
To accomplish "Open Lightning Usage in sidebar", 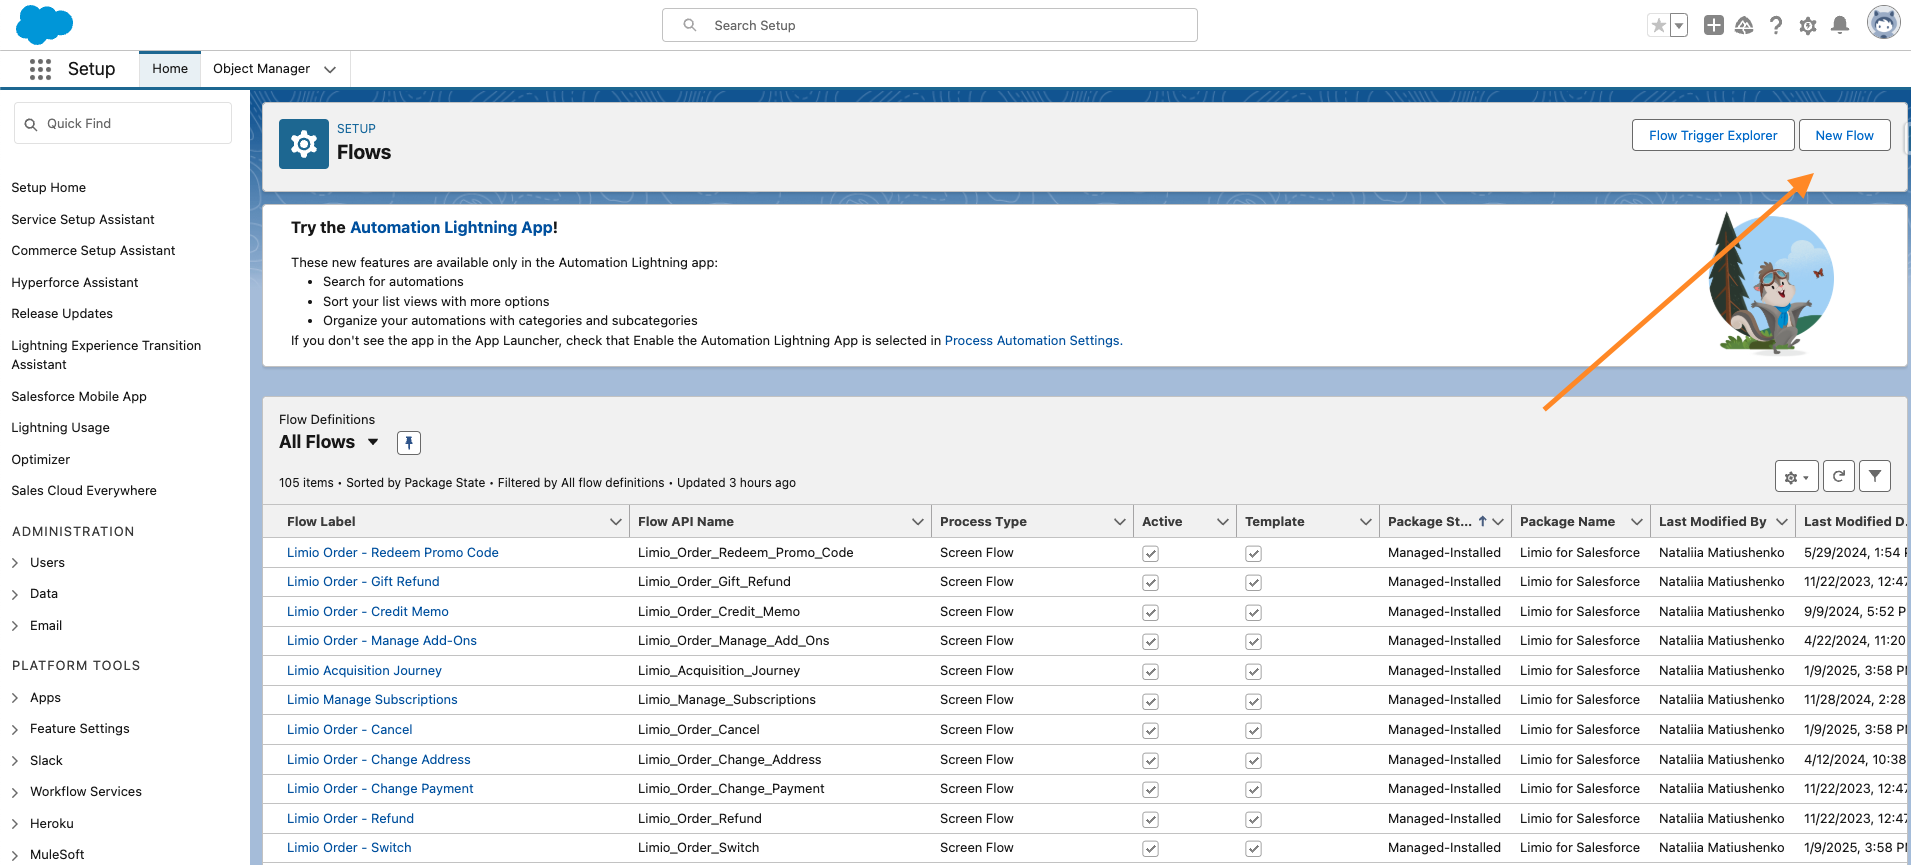I will 61,428.
